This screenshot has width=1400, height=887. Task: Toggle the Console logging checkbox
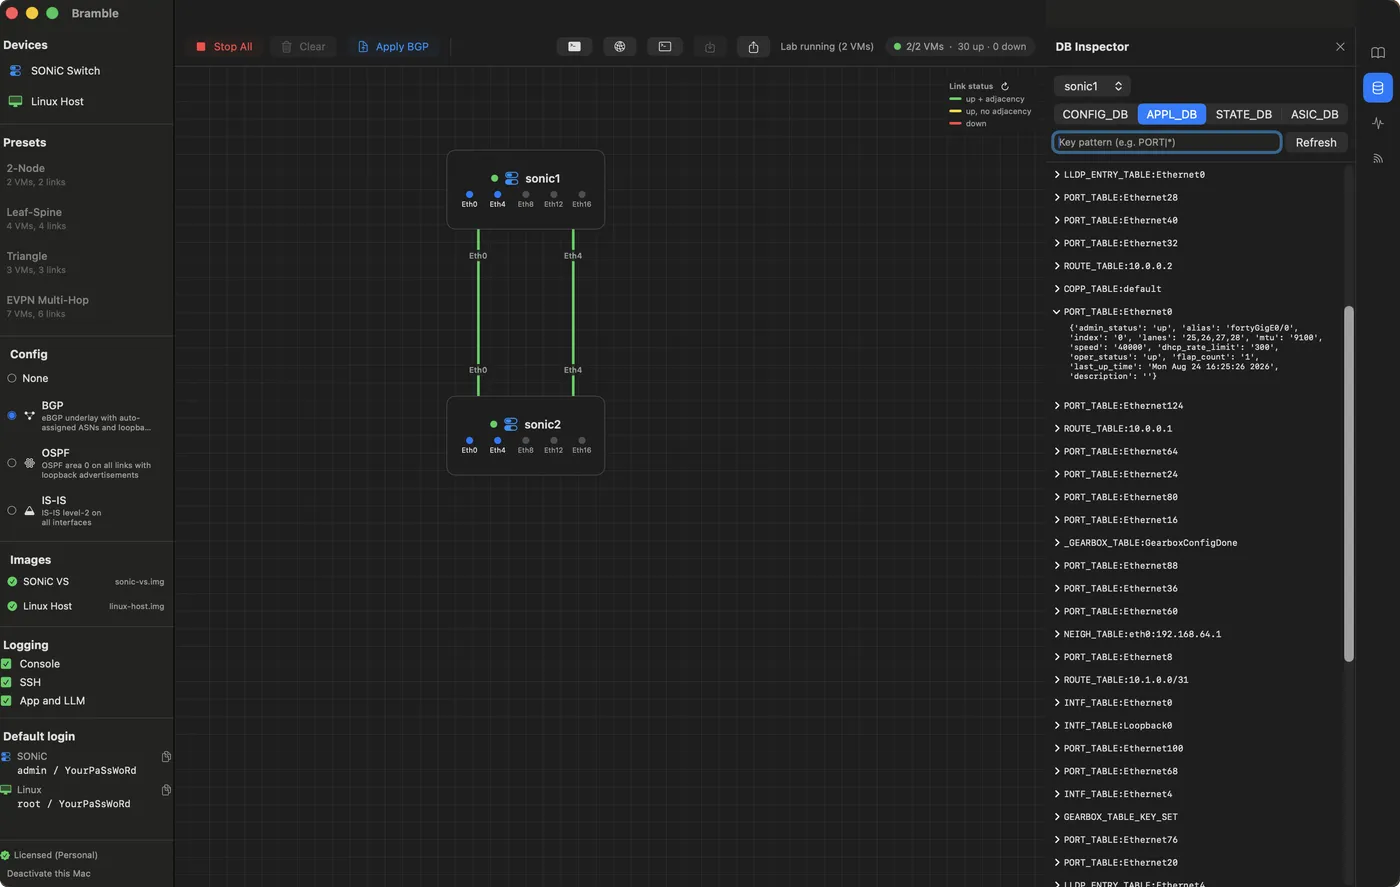[6, 664]
